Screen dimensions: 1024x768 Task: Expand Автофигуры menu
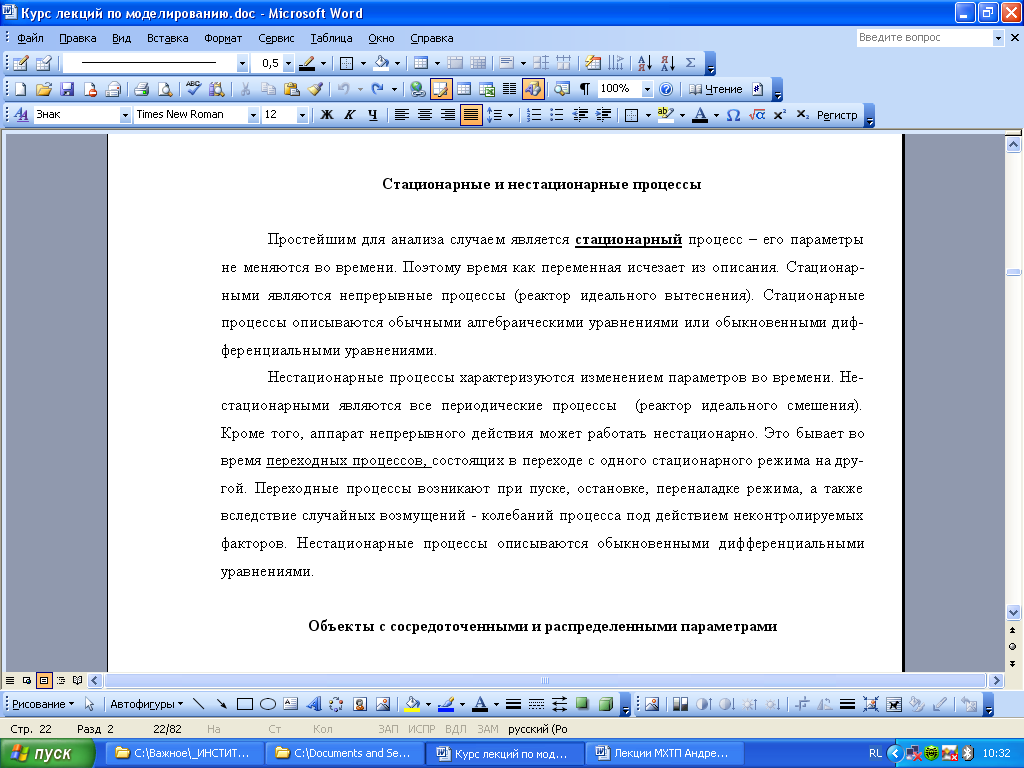(146, 704)
